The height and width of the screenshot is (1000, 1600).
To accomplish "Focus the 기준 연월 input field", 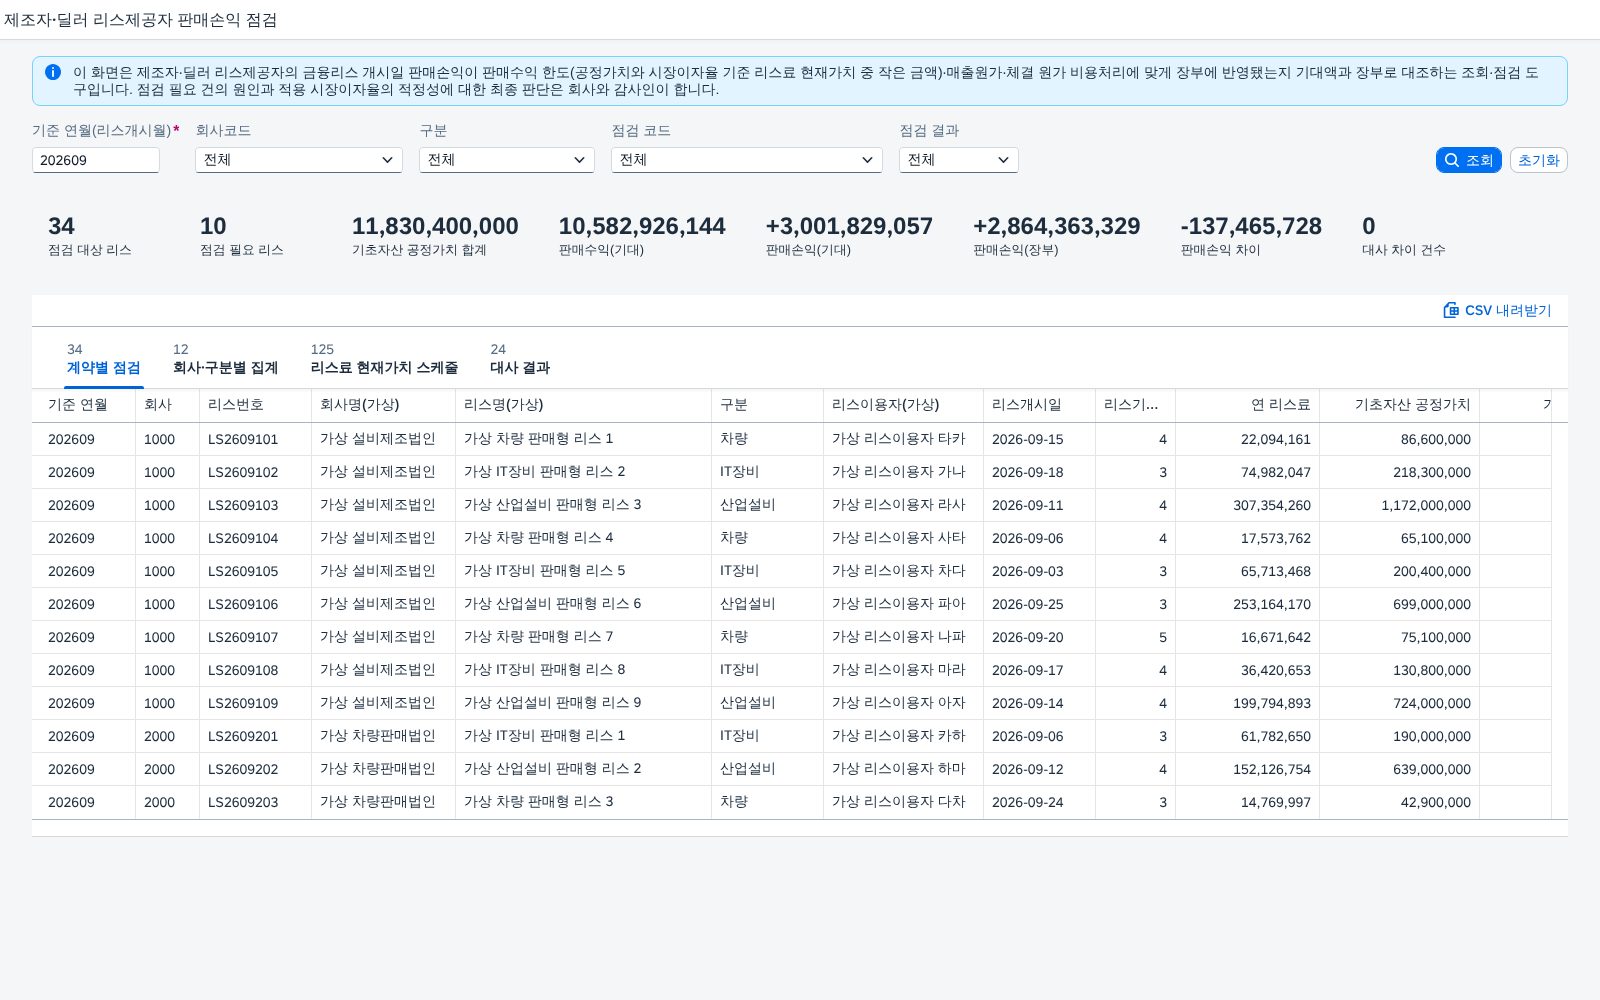I will pos(96,160).
